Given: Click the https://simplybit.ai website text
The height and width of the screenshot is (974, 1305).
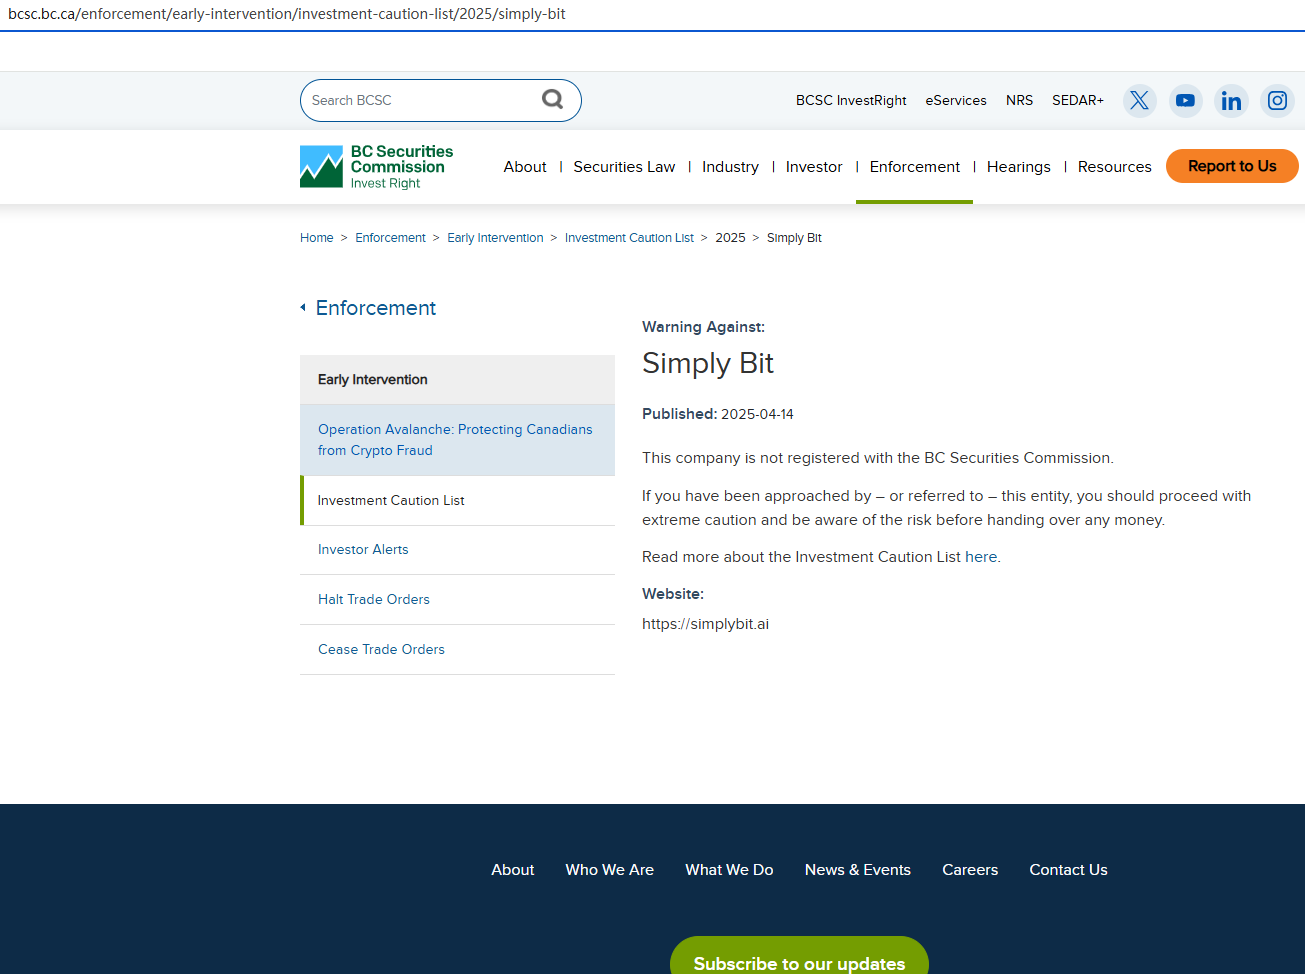Looking at the screenshot, I should point(705,624).
